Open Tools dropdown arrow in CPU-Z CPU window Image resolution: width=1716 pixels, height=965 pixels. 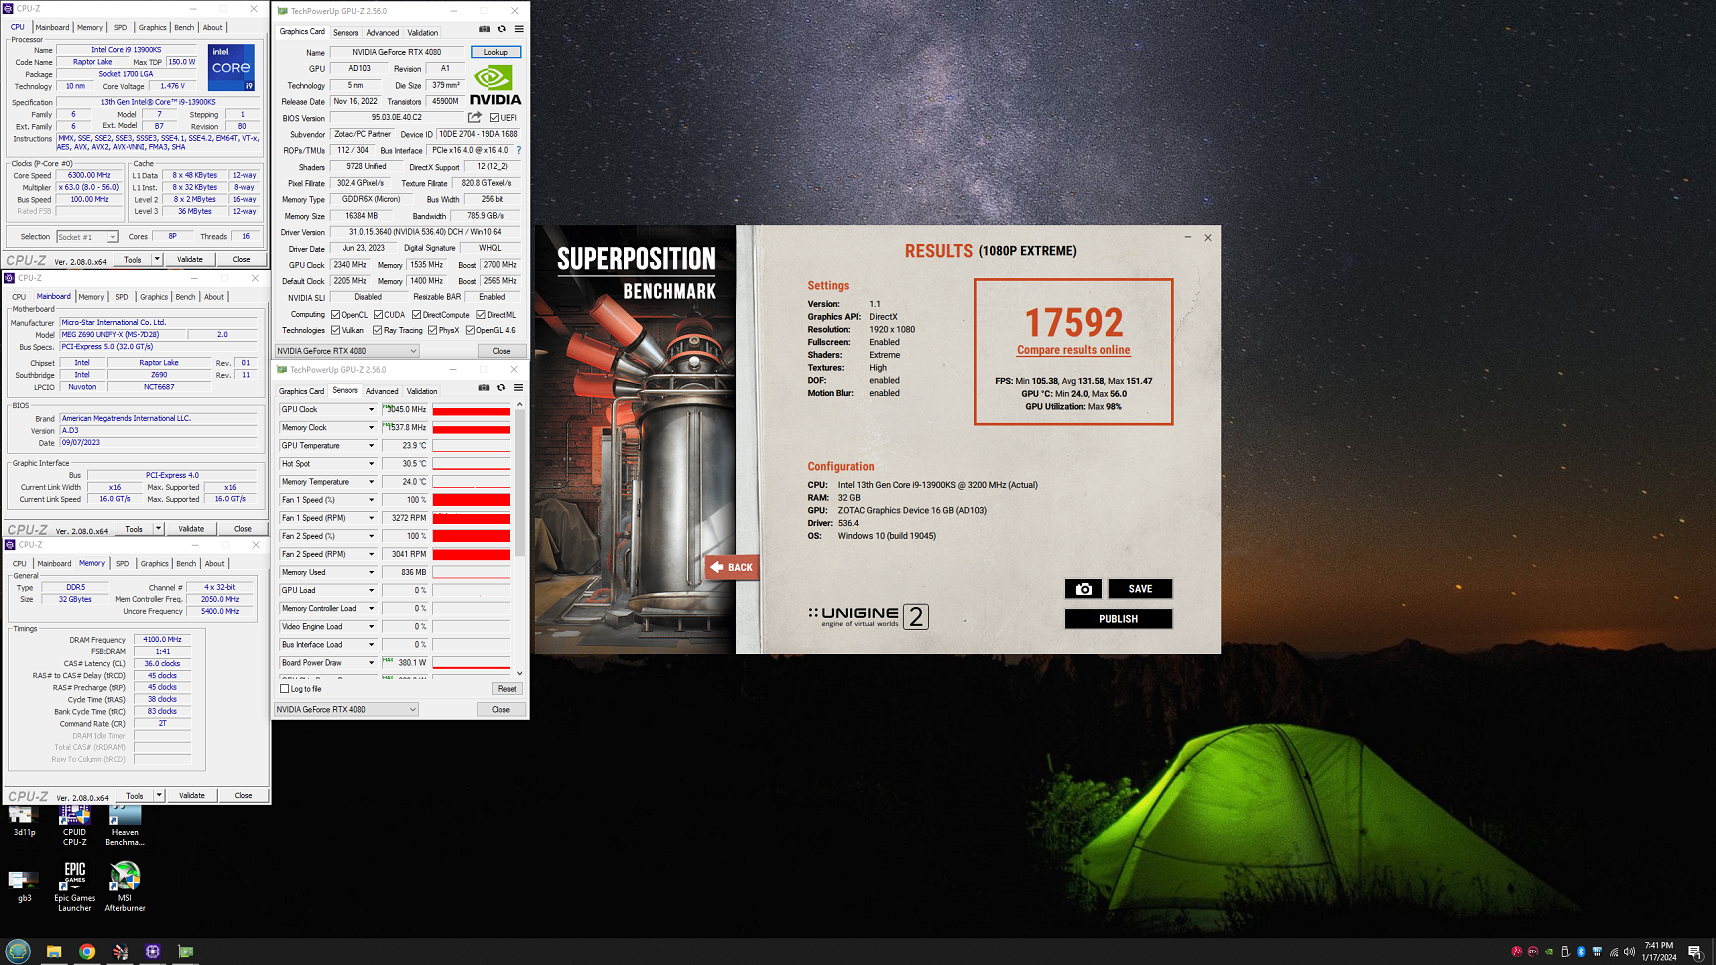click(157, 259)
